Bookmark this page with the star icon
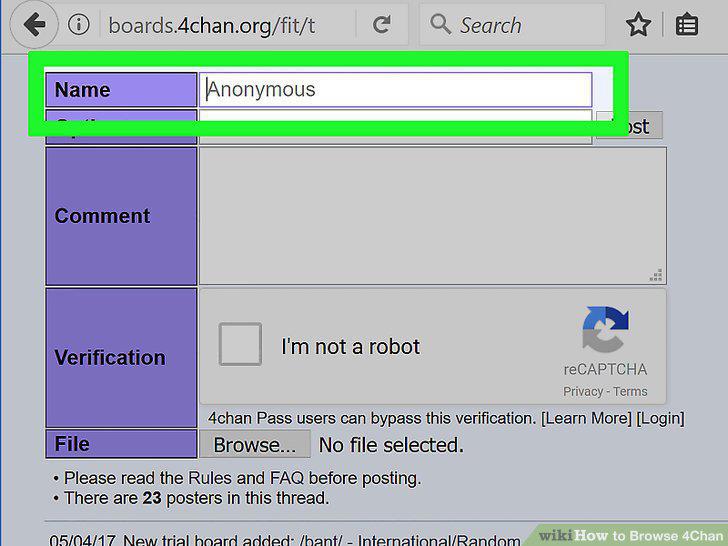Screen dimensions: 728x546 [638, 25]
